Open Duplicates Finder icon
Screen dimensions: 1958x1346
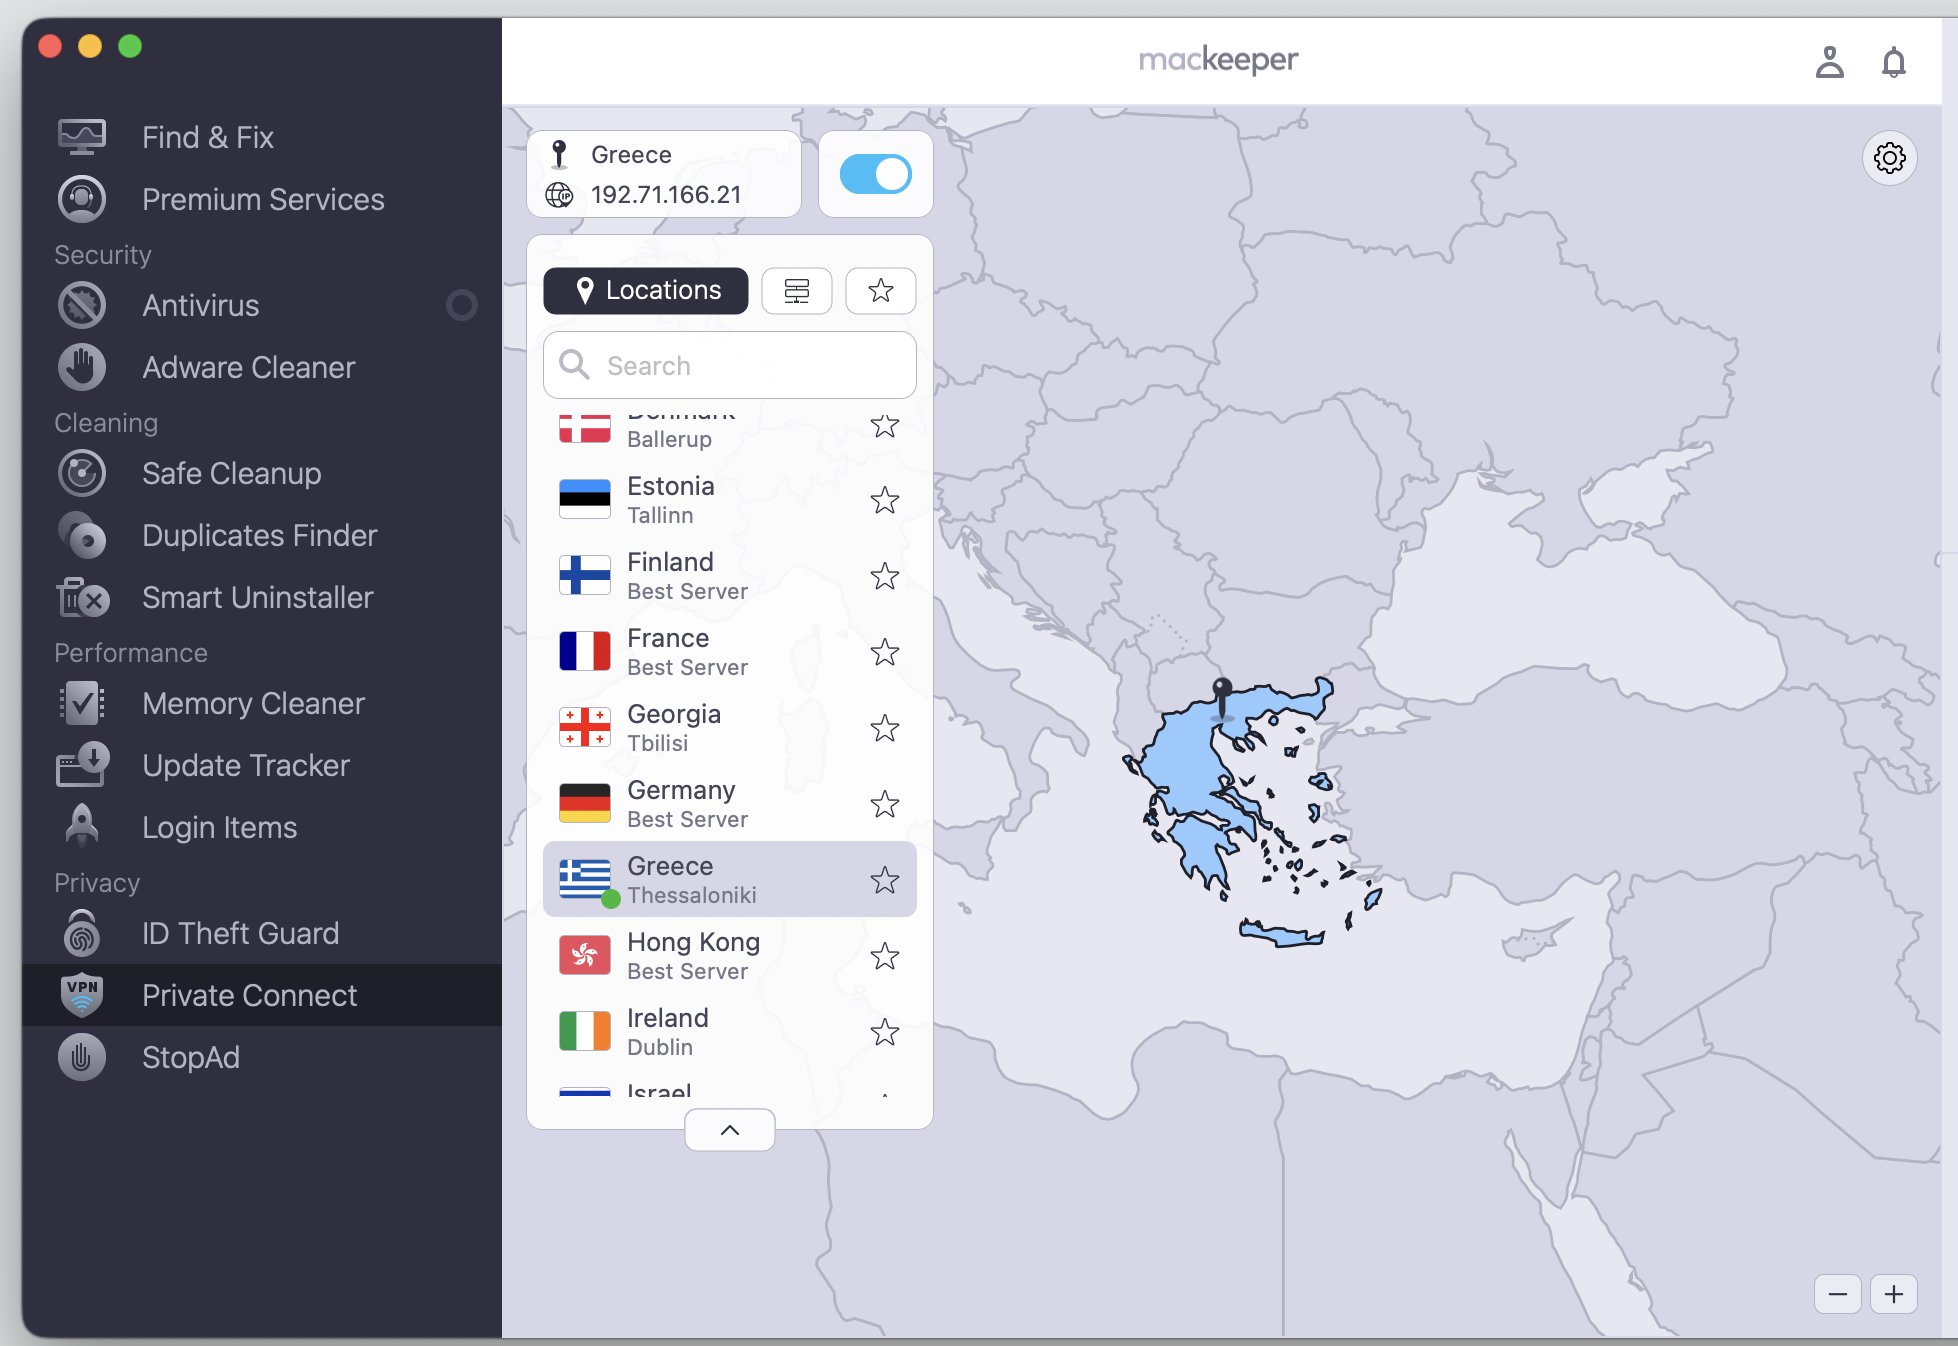click(x=82, y=535)
